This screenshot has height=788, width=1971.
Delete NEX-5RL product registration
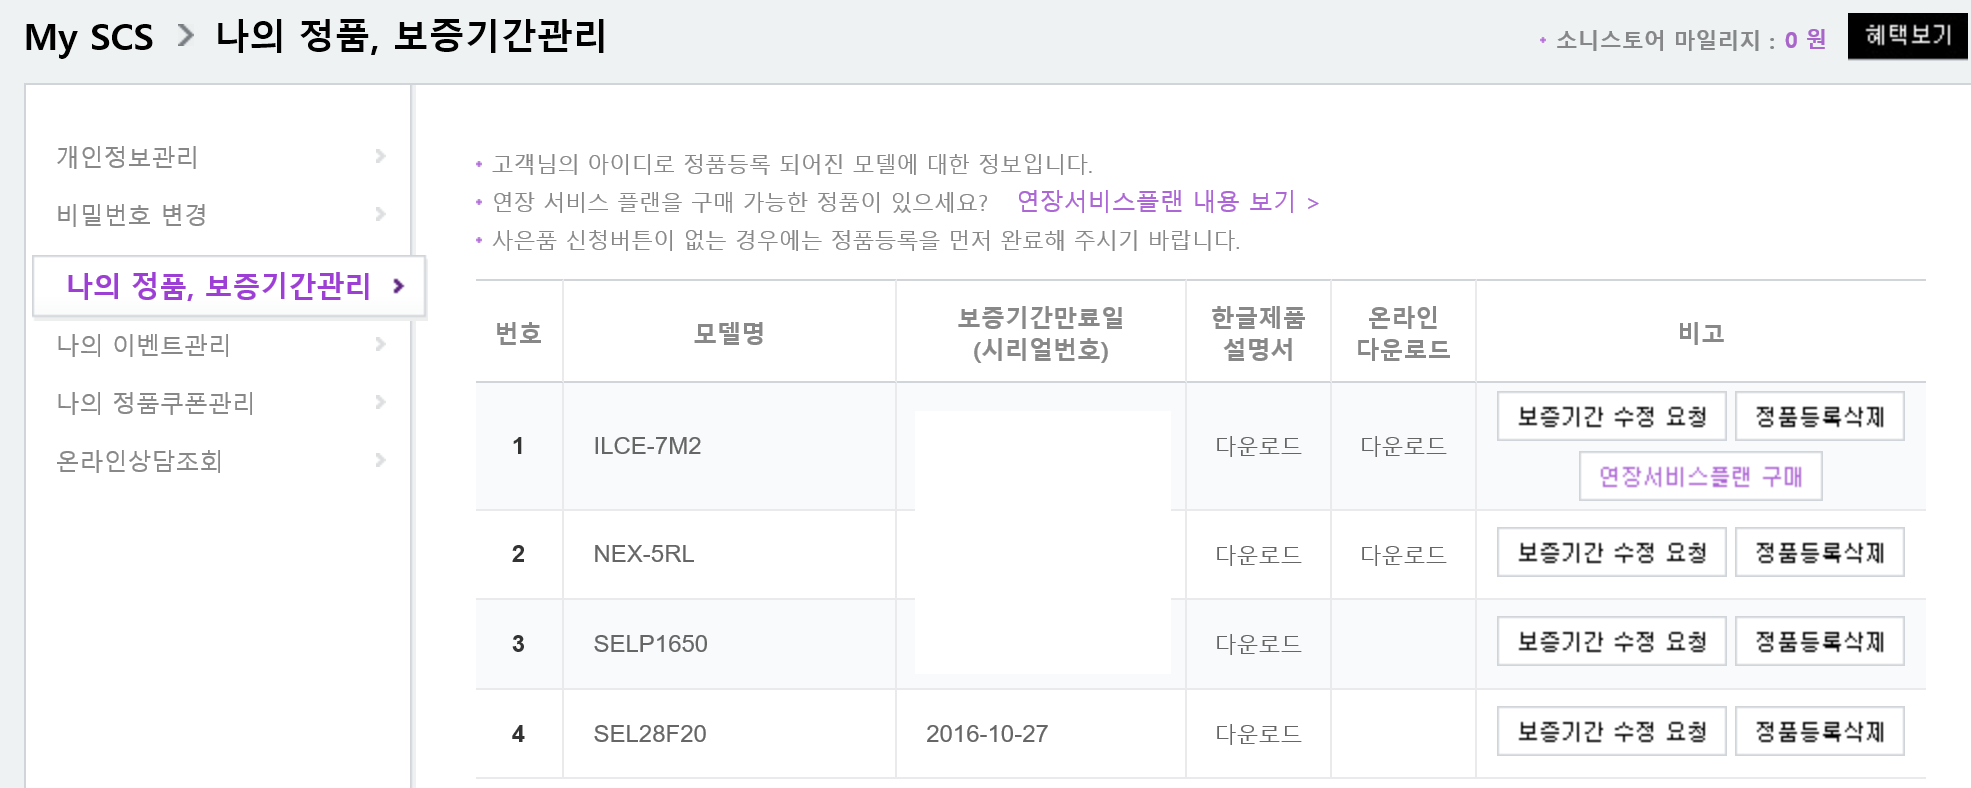point(1819,553)
